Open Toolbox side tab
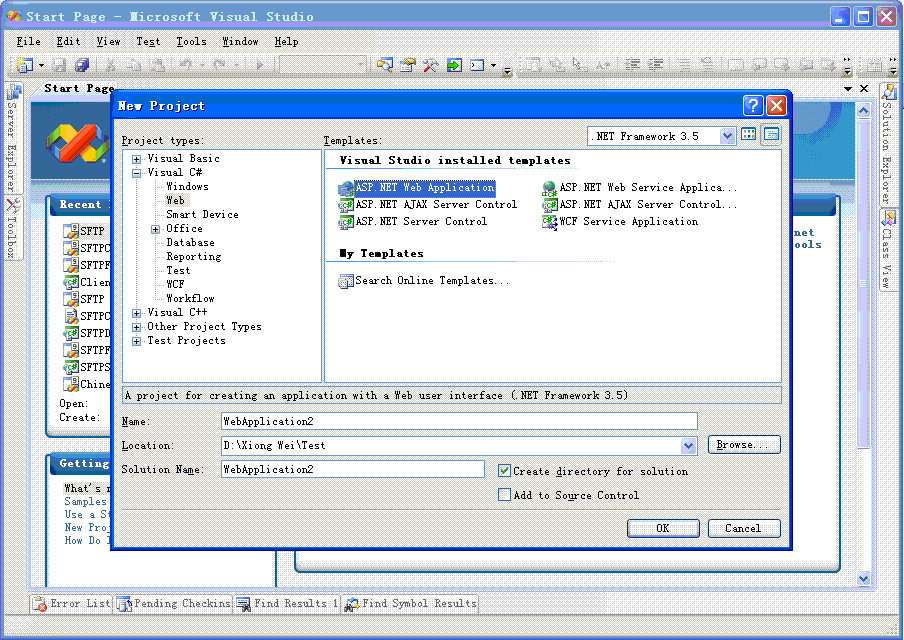The image size is (904, 640). tap(13, 228)
